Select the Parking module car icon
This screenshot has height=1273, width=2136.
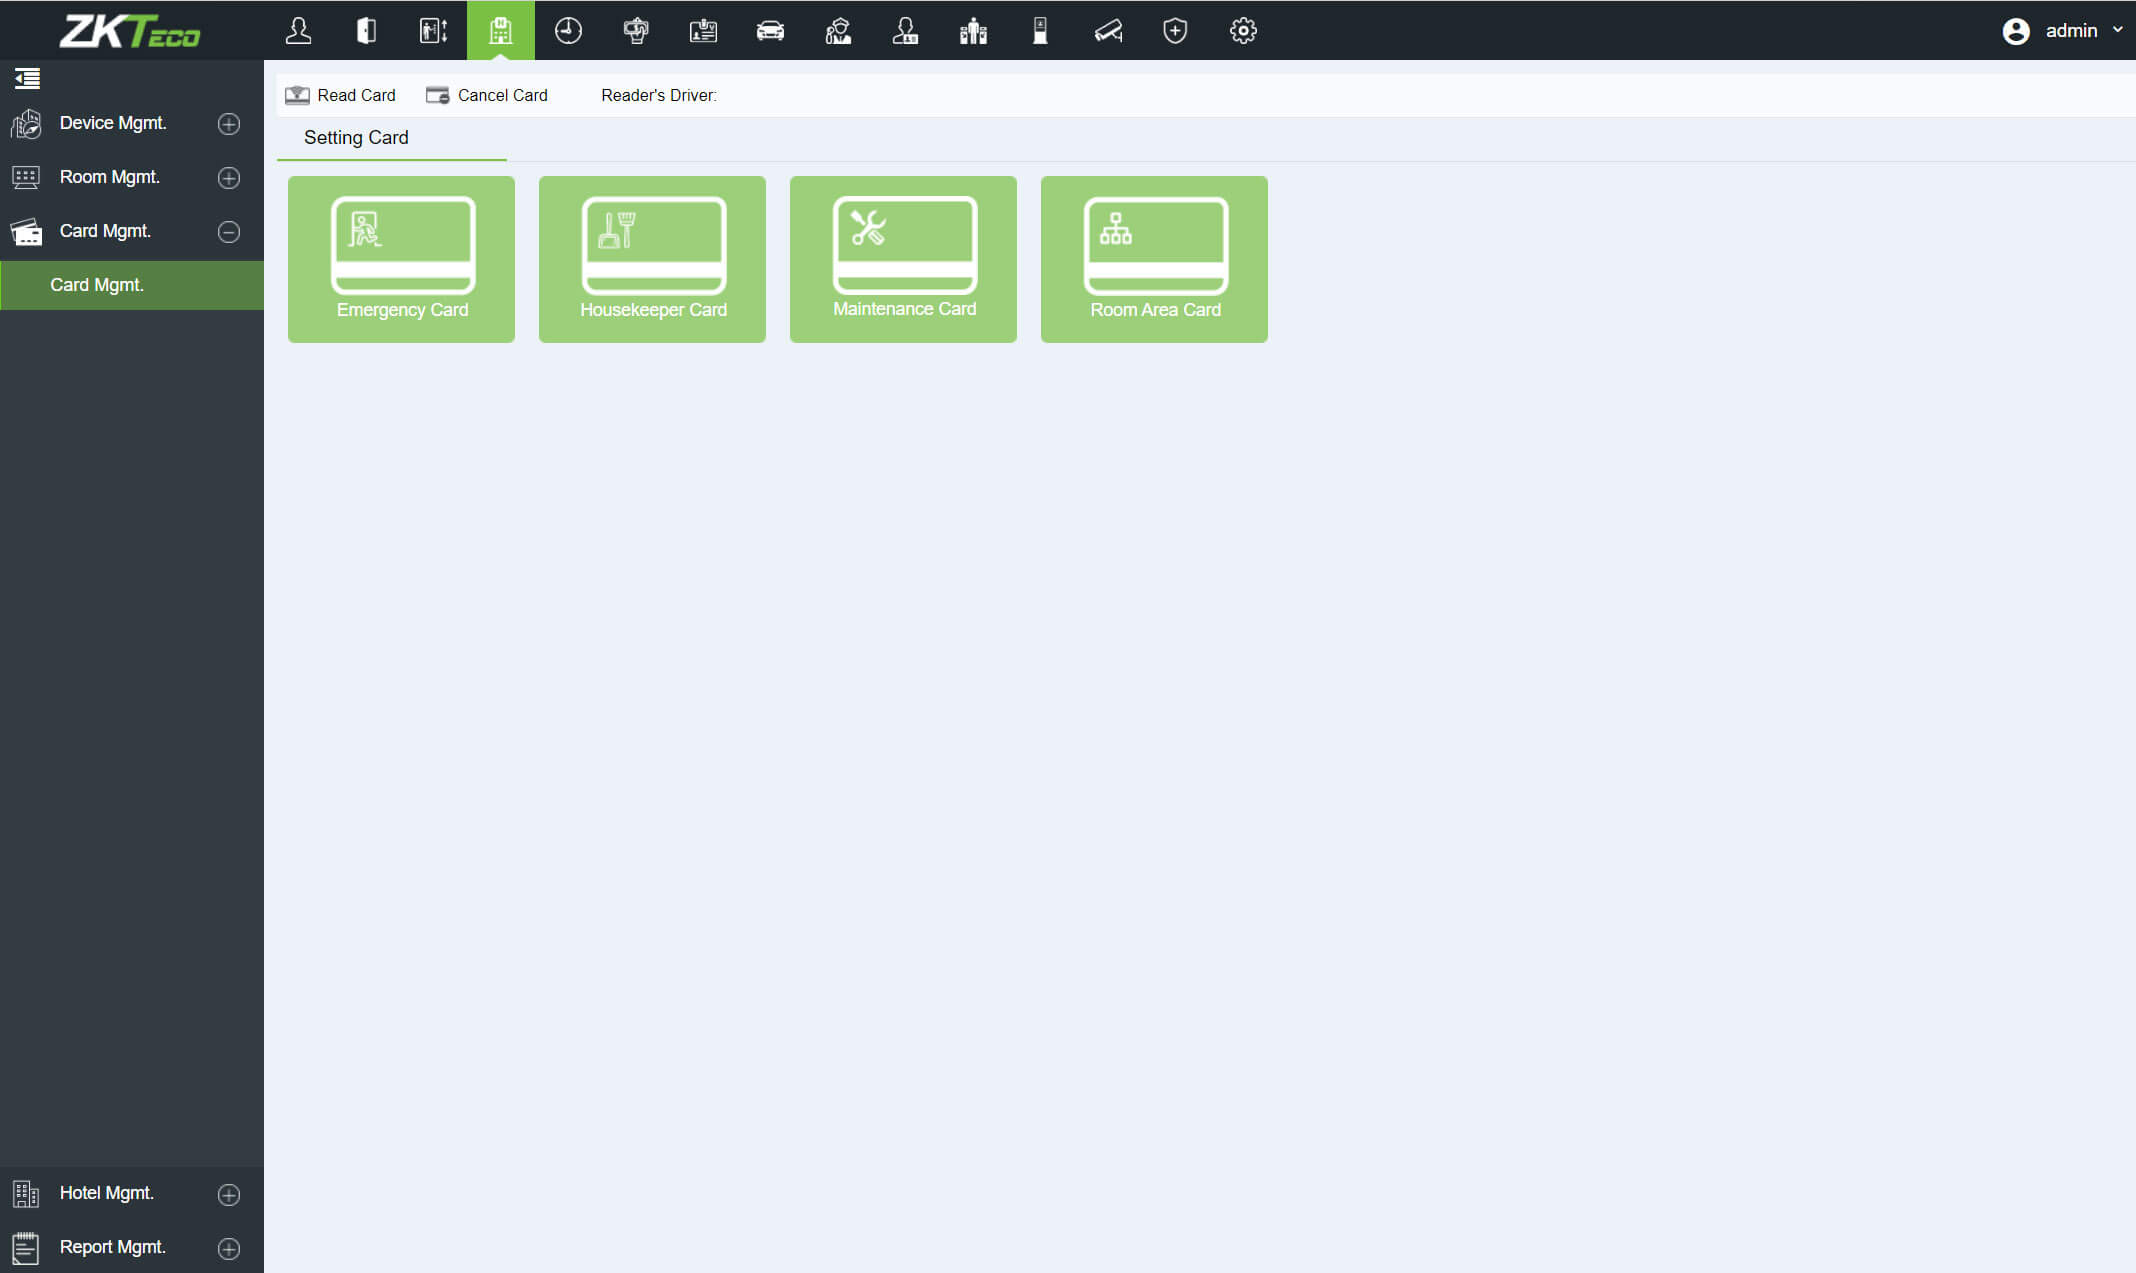[770, 30]
